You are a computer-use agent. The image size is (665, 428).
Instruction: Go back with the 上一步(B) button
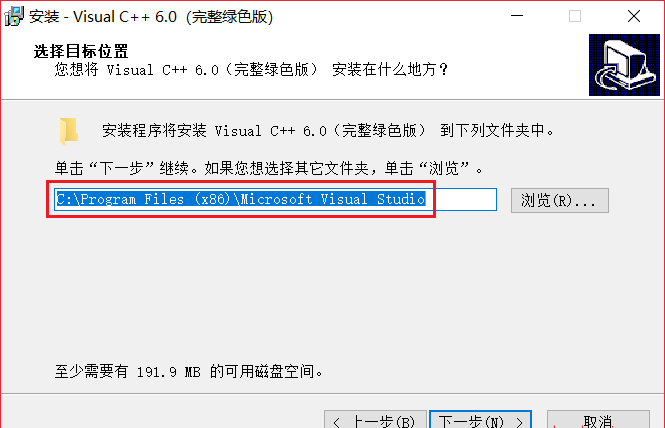pyautogui.click(x=375, y=420)
